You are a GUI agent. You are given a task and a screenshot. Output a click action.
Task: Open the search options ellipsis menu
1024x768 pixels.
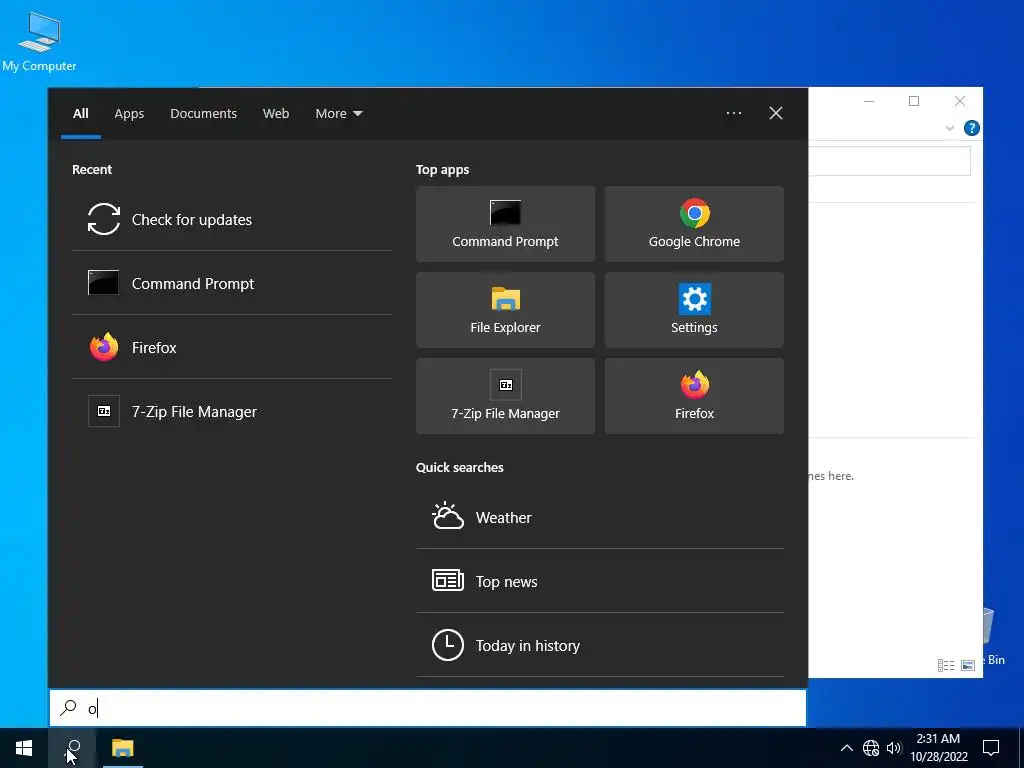733,113
